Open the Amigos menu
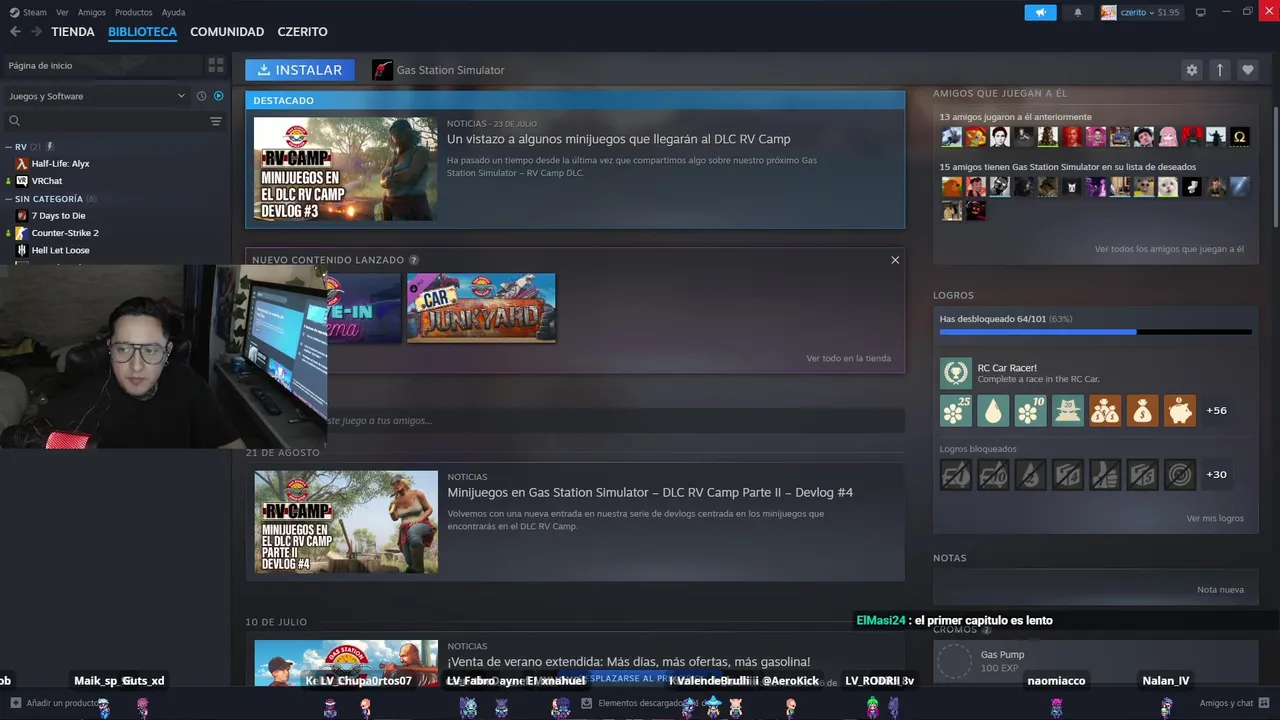 [x=92, y=12]
